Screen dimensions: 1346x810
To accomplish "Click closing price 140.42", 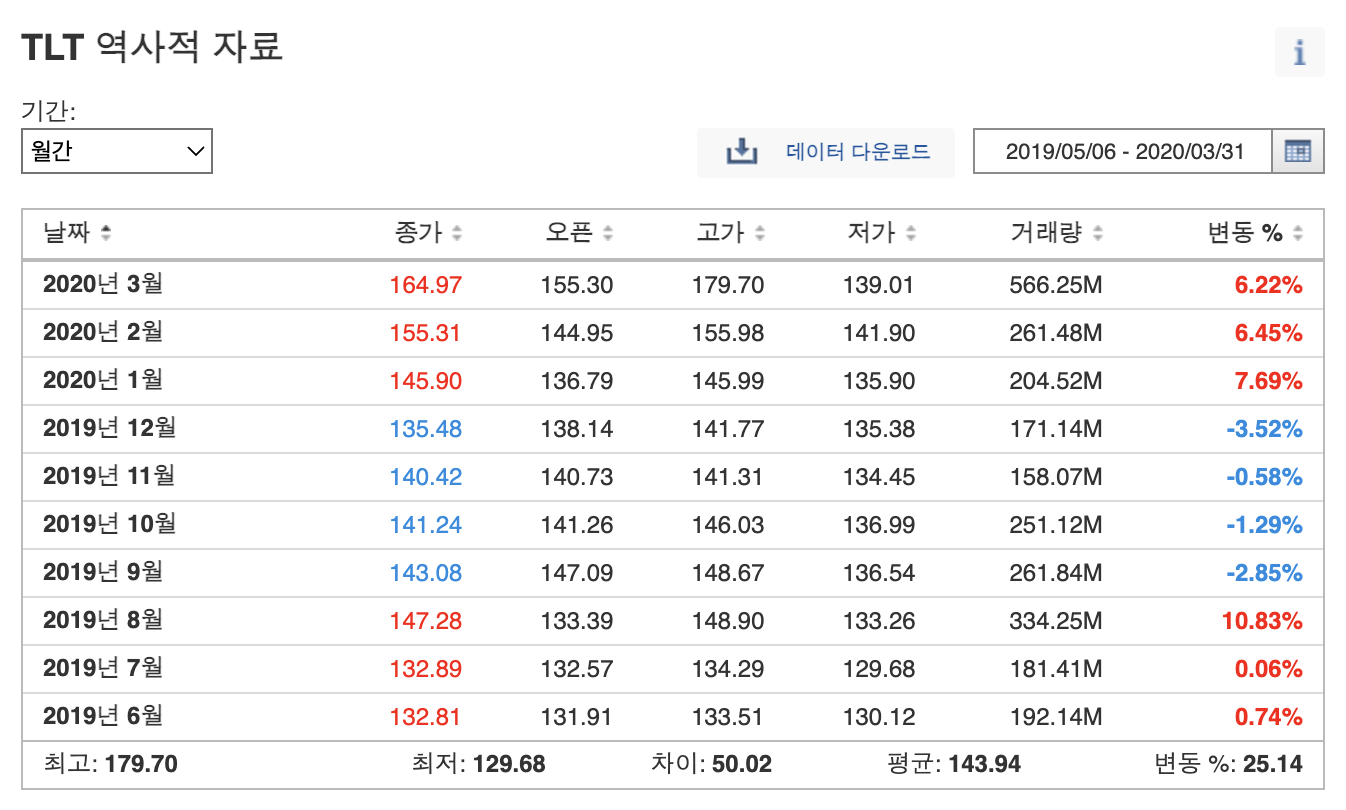I will coord(426,477).
